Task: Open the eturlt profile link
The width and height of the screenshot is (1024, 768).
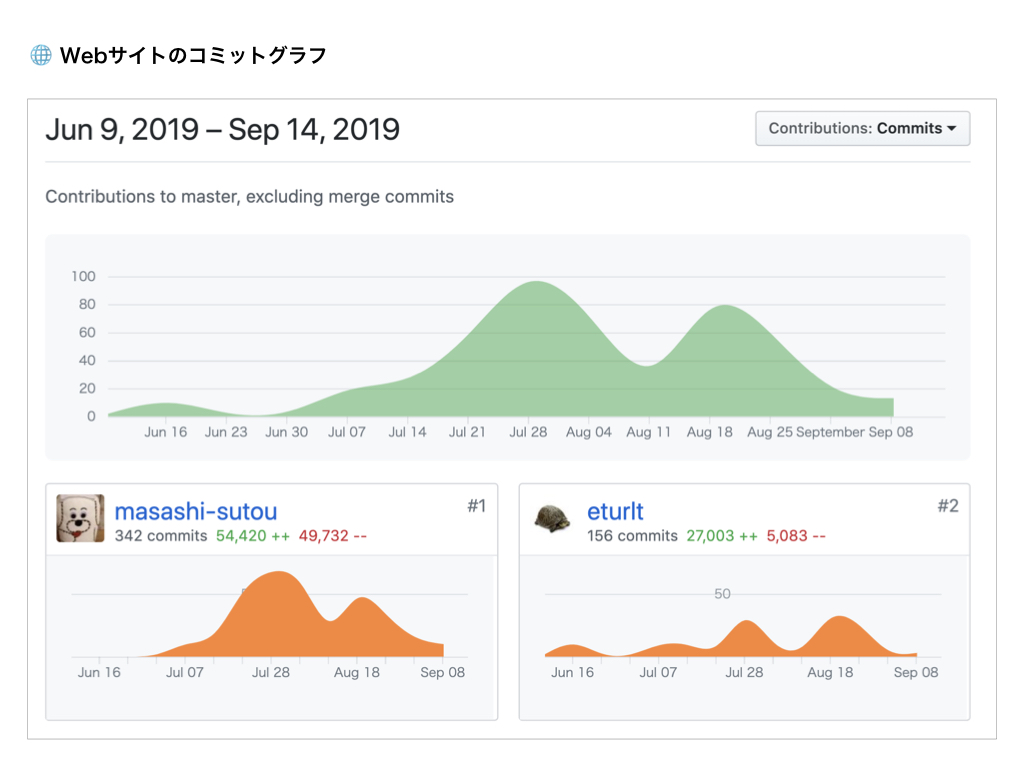Action: [x=615, y=512]
